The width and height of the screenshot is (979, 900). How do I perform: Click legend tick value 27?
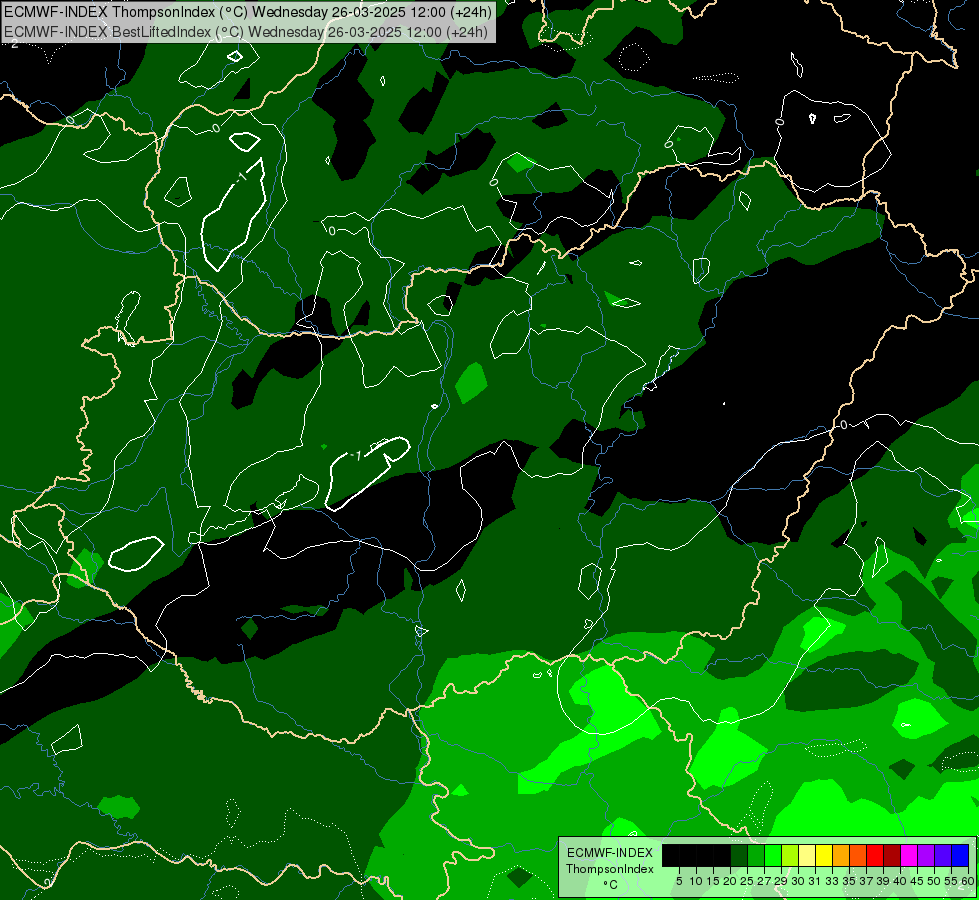(764, 881)
